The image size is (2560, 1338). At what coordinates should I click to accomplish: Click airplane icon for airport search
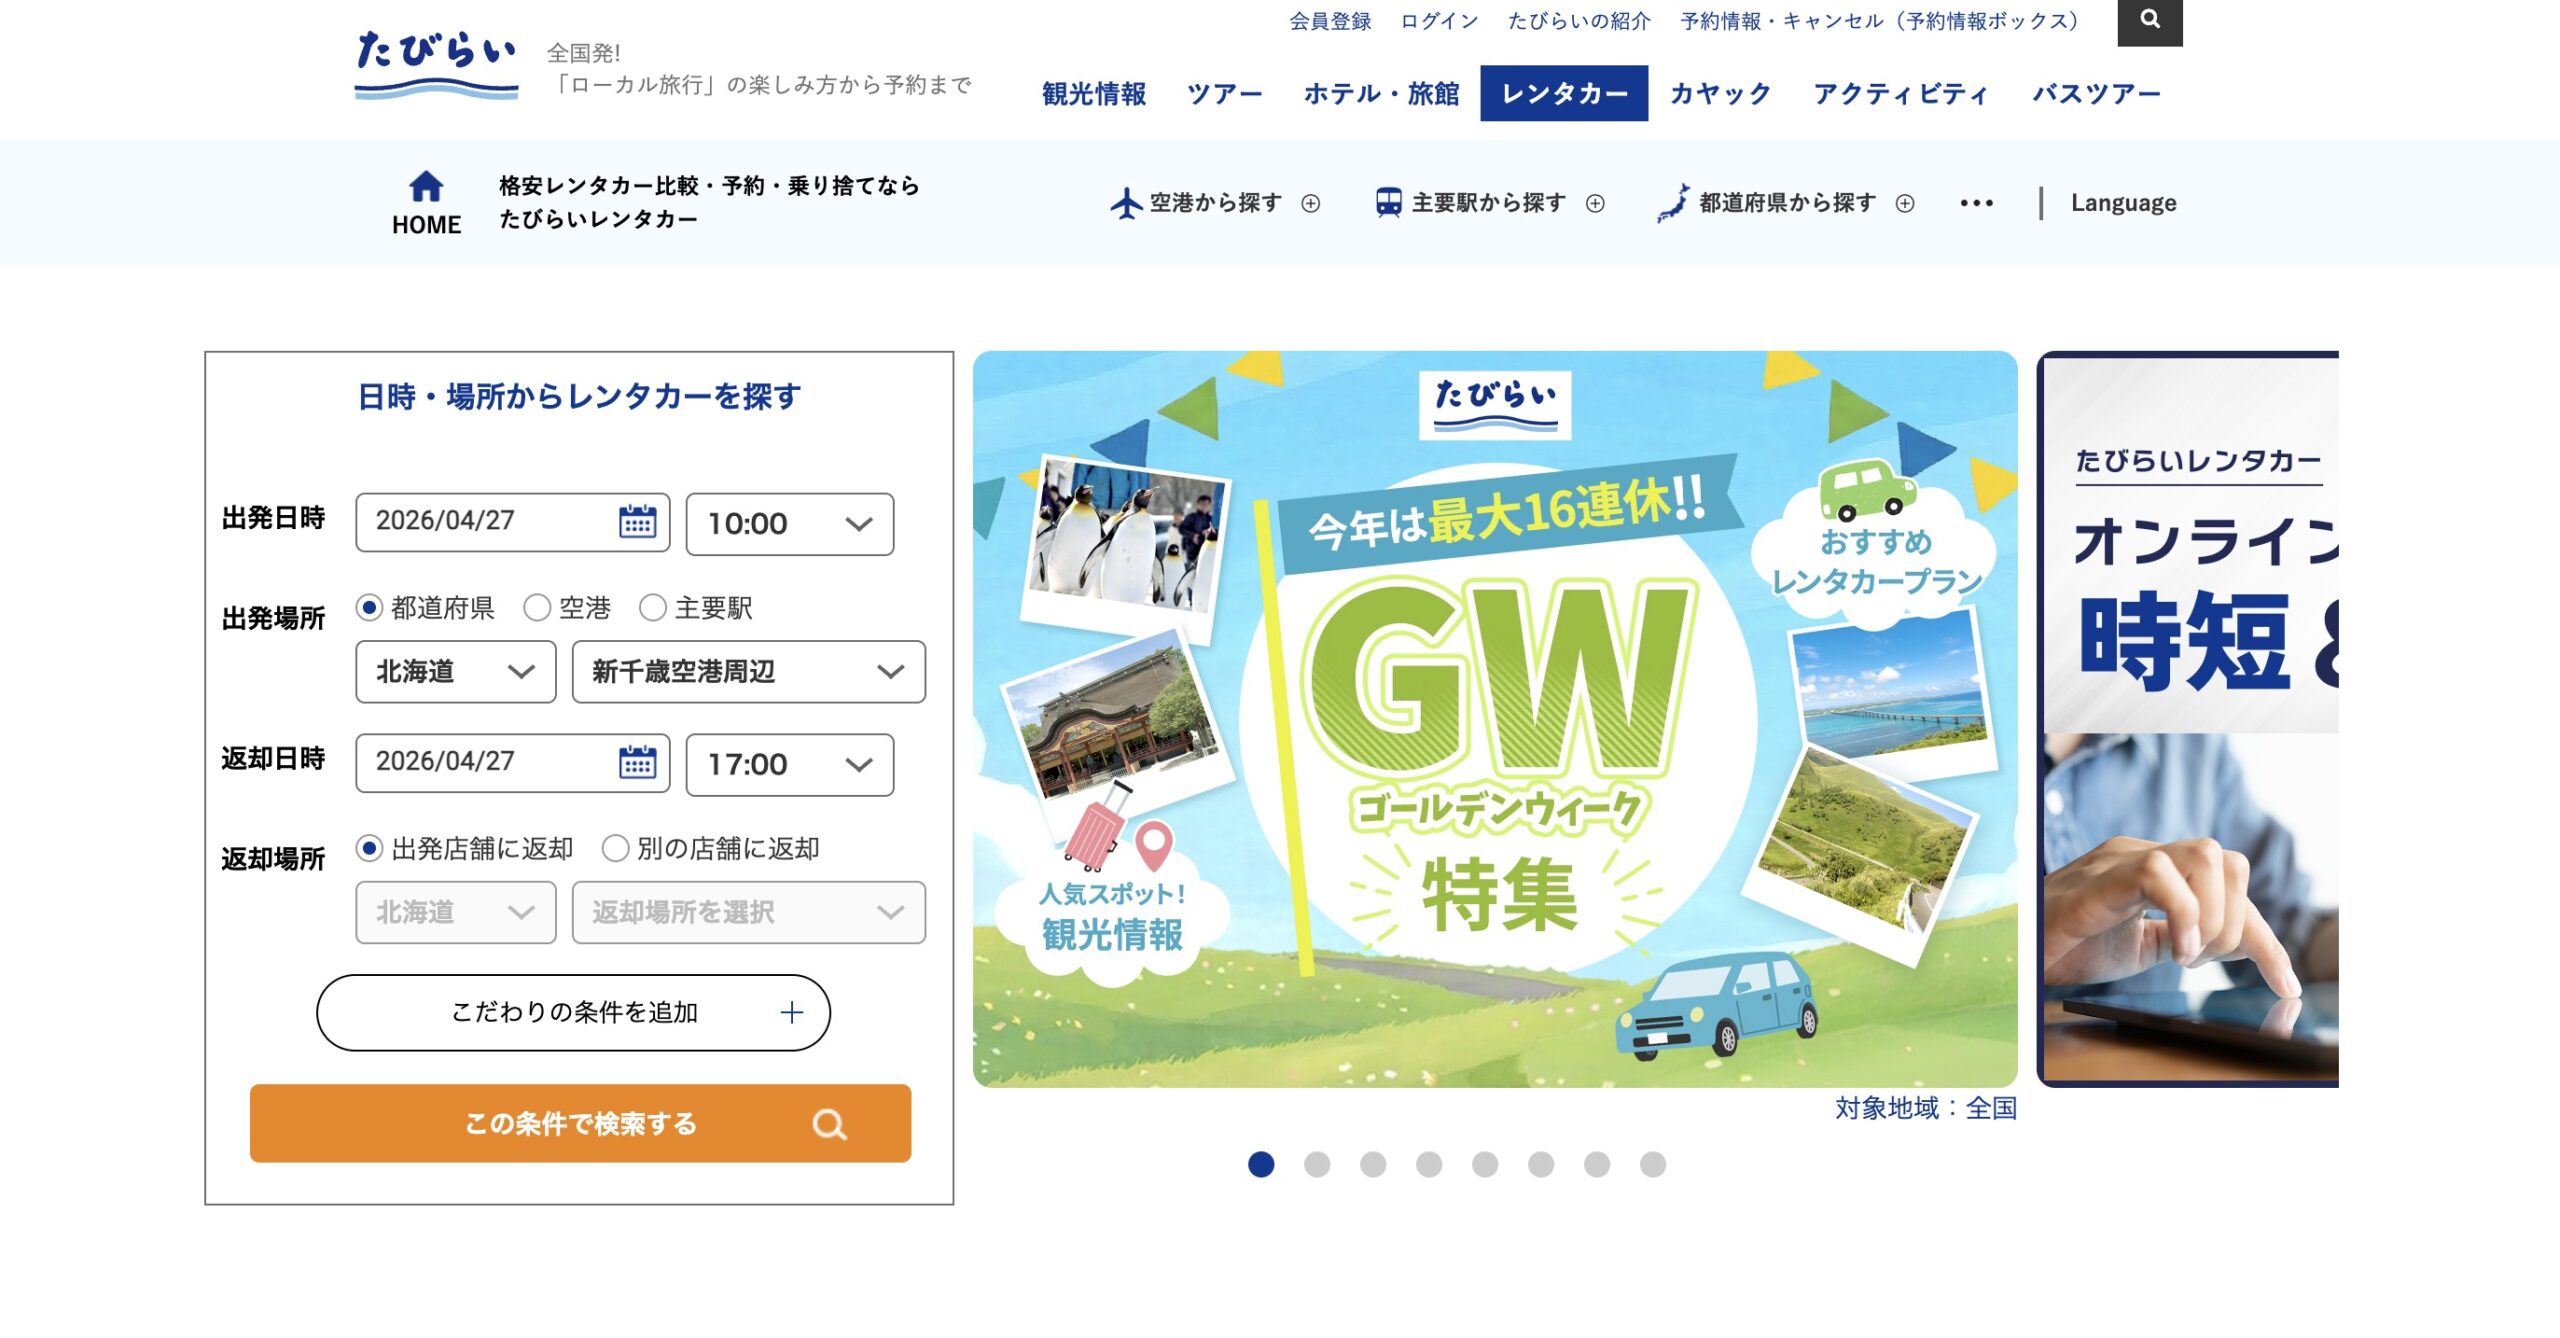(x=1126, y=203)
